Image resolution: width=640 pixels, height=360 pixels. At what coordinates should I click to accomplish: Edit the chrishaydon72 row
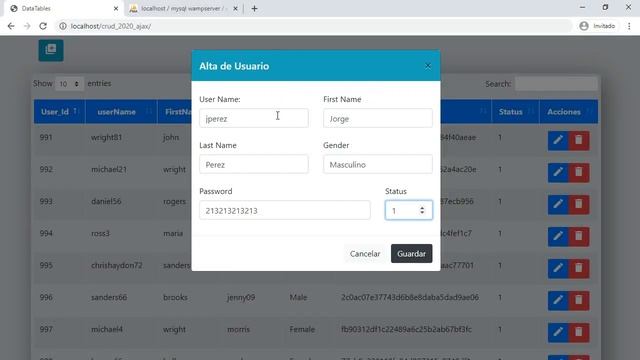point(558,268)
